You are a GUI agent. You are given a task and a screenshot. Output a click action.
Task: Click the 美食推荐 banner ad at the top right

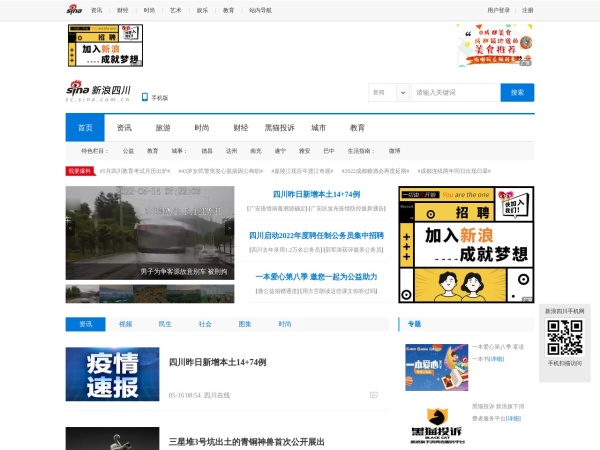click(494, 45)
